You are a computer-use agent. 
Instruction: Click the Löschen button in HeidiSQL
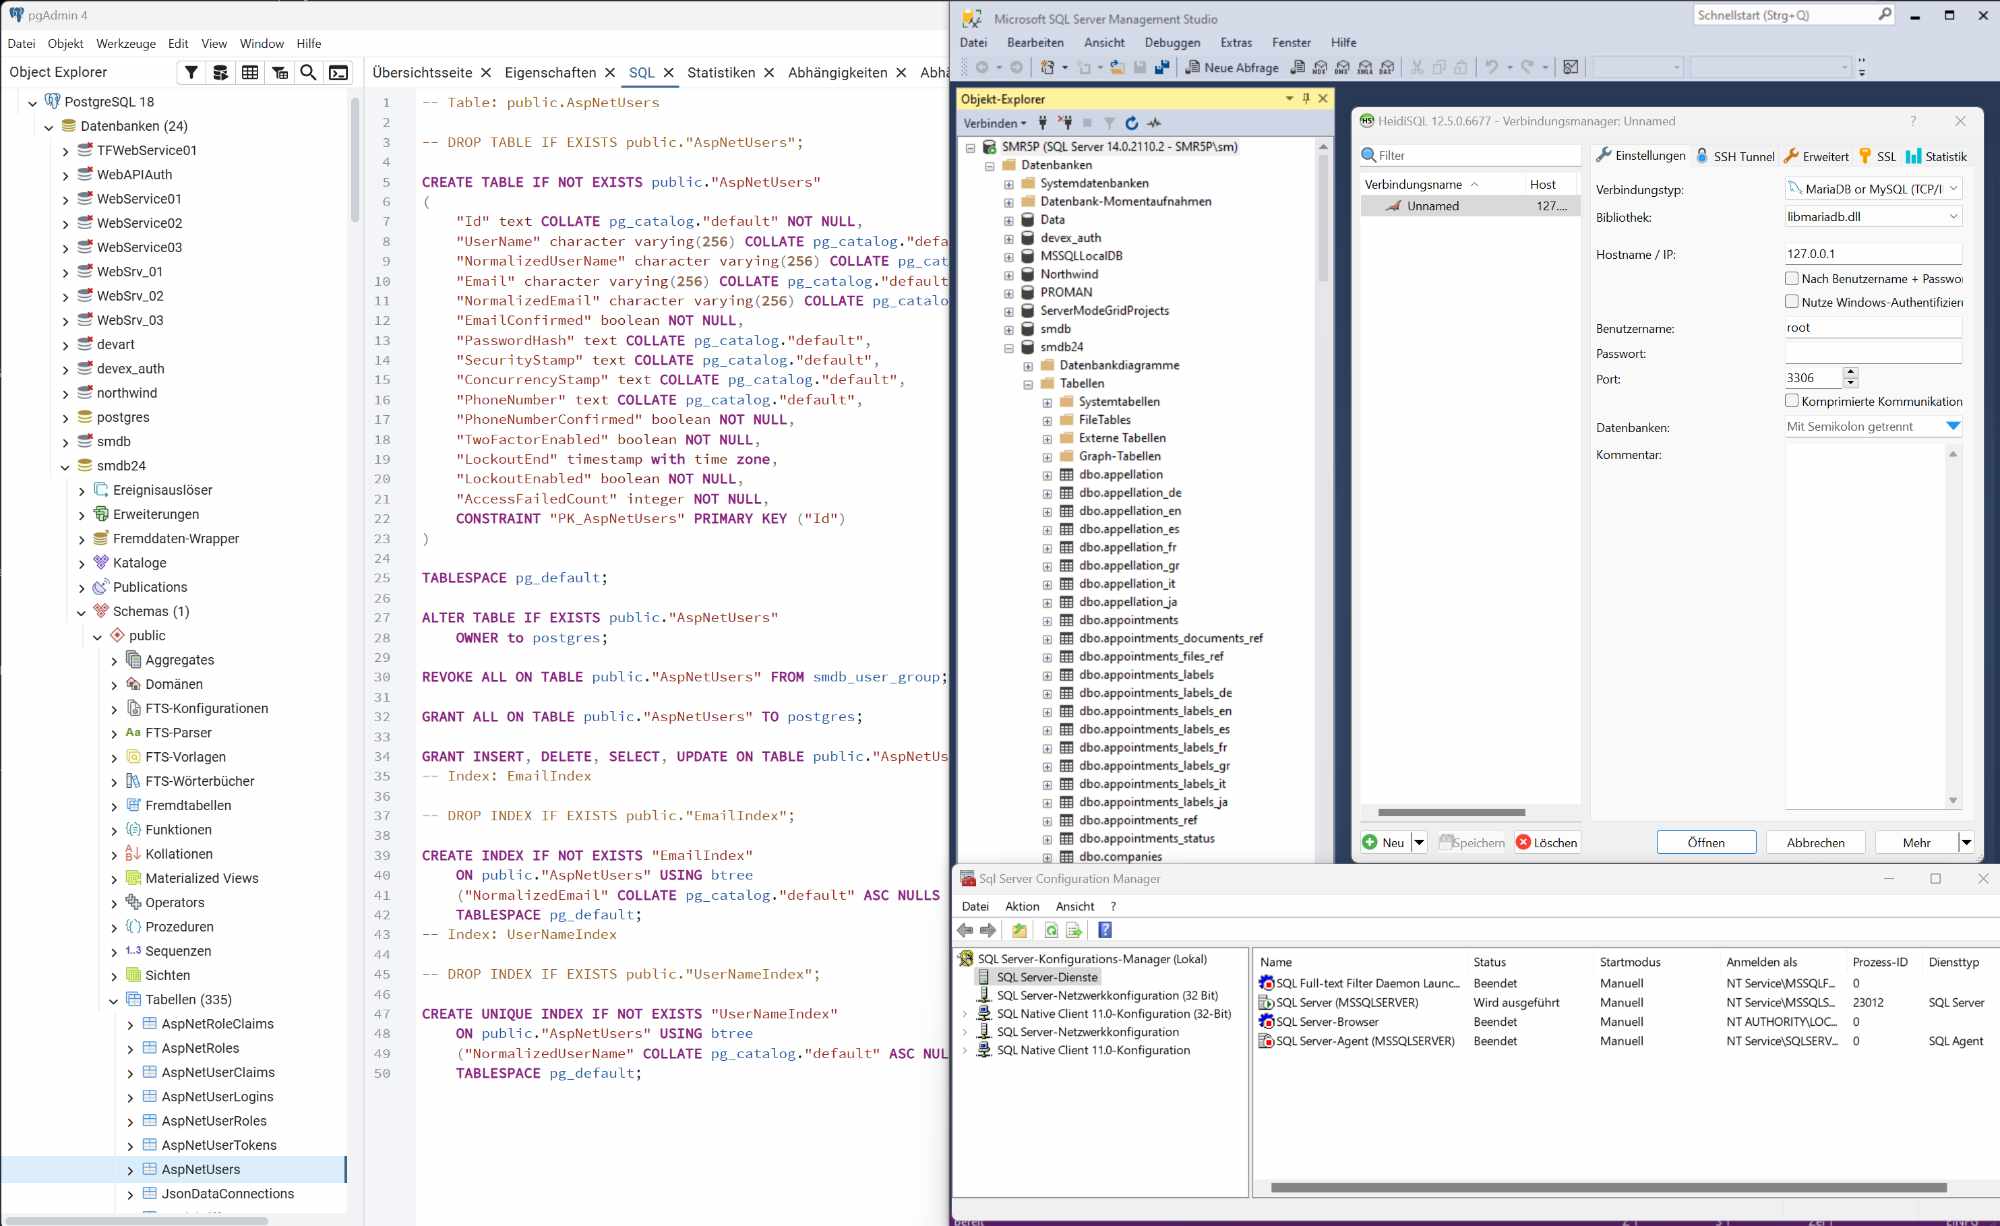pyautogui.click(x=1546, y=842)
